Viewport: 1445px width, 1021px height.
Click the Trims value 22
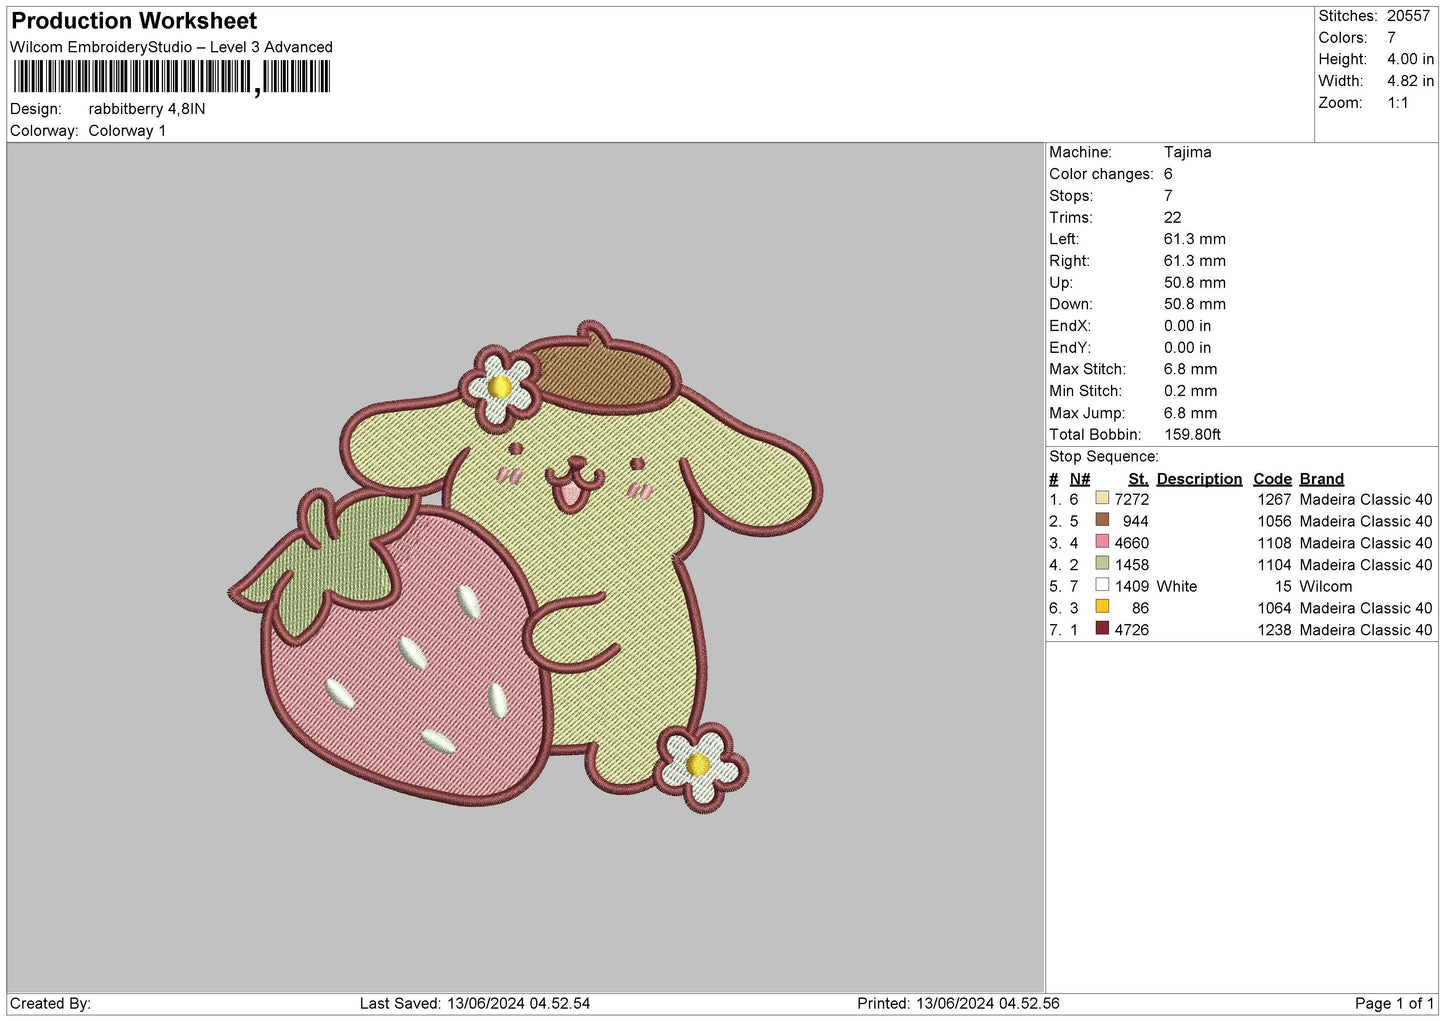[x=1172, y=217]
